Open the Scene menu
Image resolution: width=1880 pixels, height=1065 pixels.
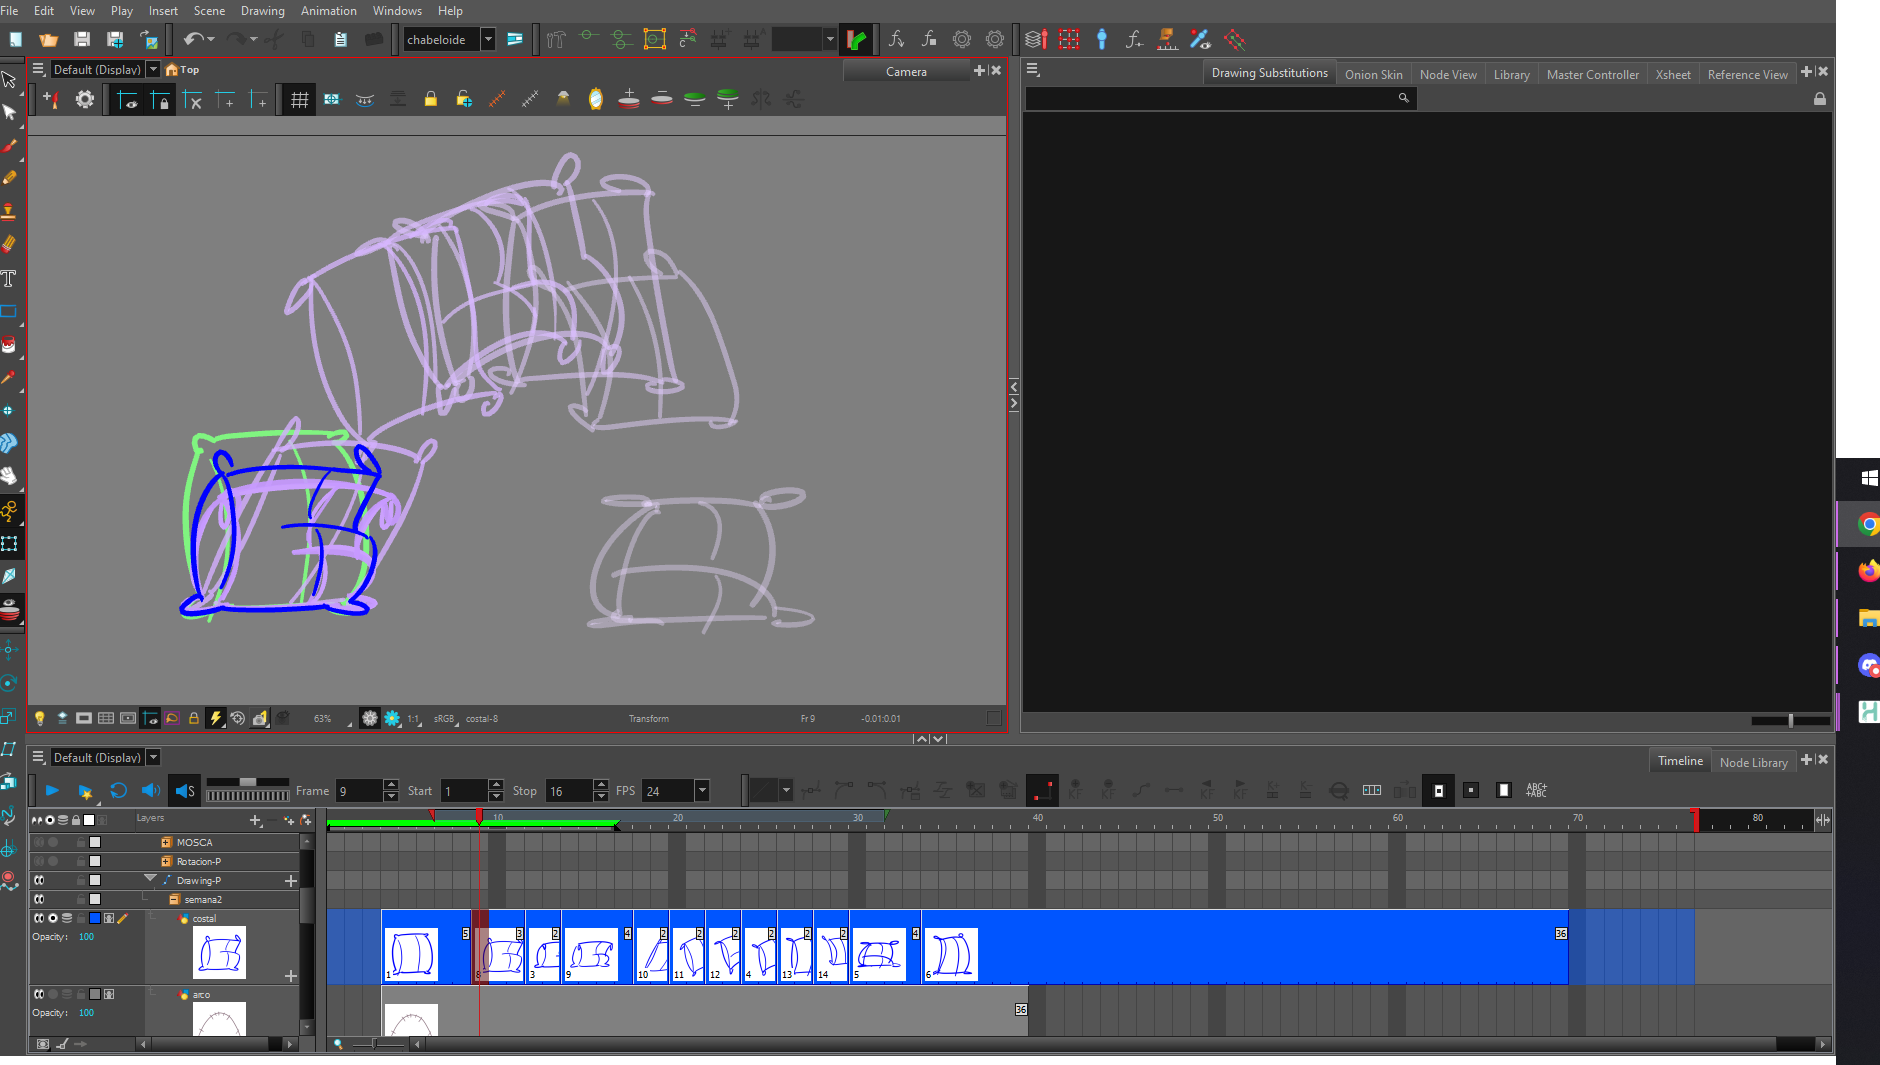tap(209, 10)
